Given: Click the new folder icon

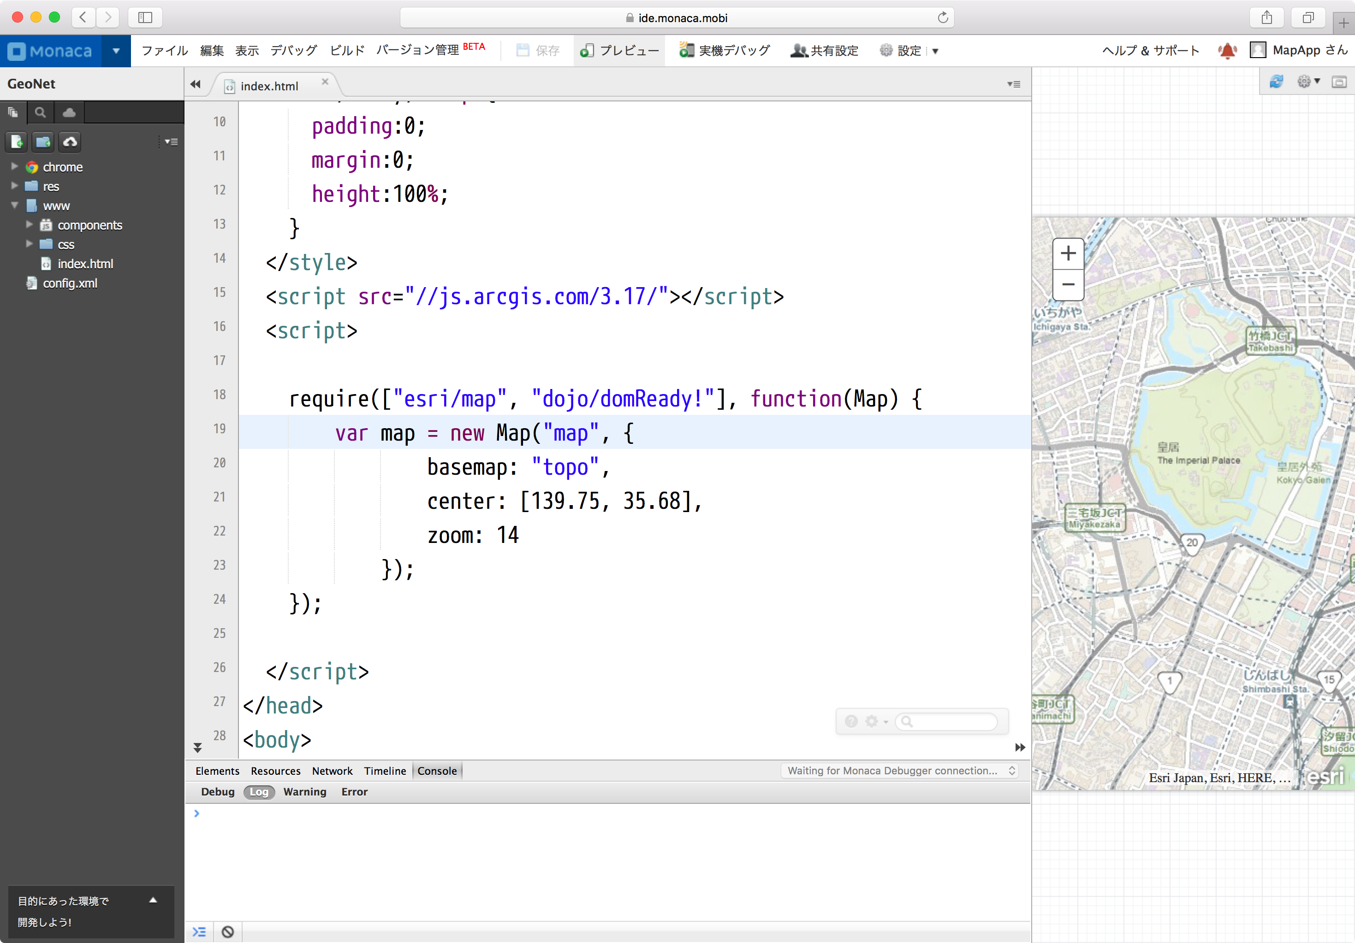Looking at the screenshot, I should [43, 142].
